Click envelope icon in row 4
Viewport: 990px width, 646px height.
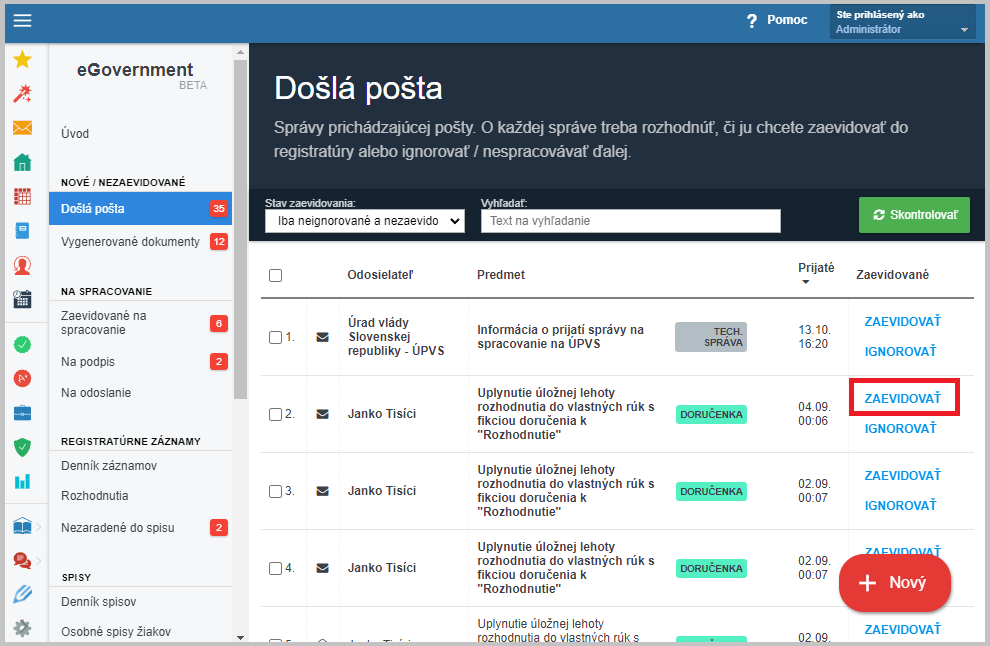pos(322,568)
